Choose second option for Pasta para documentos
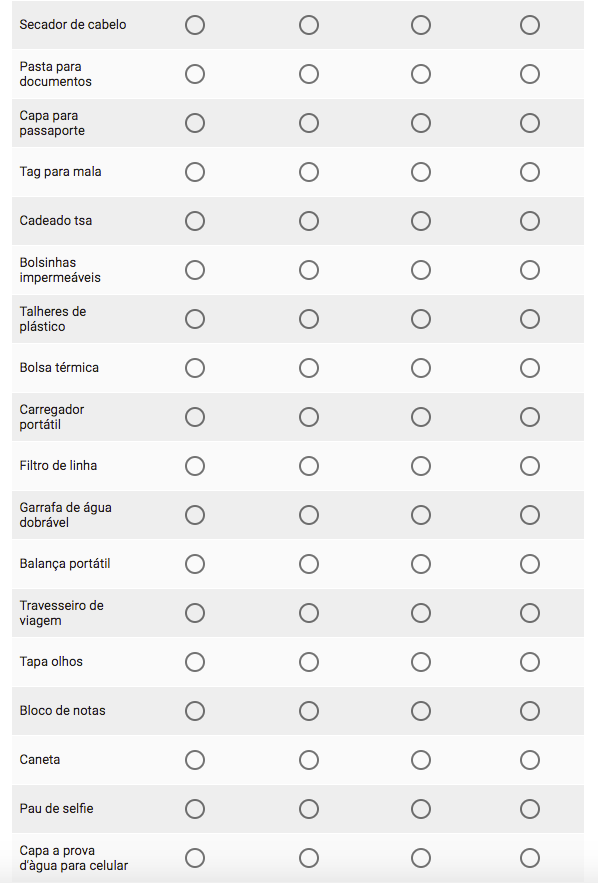Screen dimensions: 598x883 (x=309, y=74)
